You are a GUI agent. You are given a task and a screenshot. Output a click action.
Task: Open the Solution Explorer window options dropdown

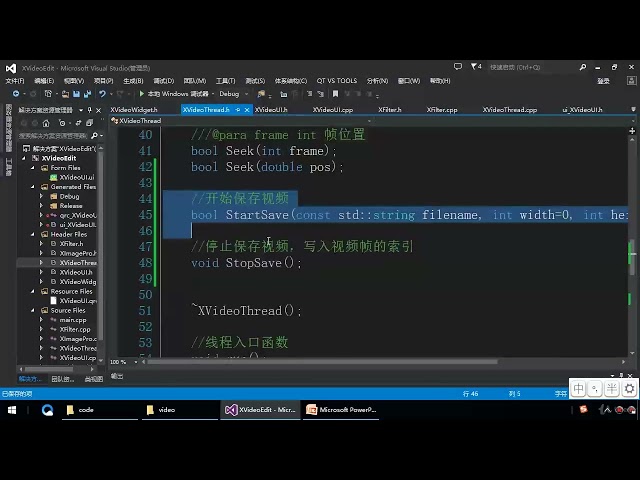click(81, 110)
